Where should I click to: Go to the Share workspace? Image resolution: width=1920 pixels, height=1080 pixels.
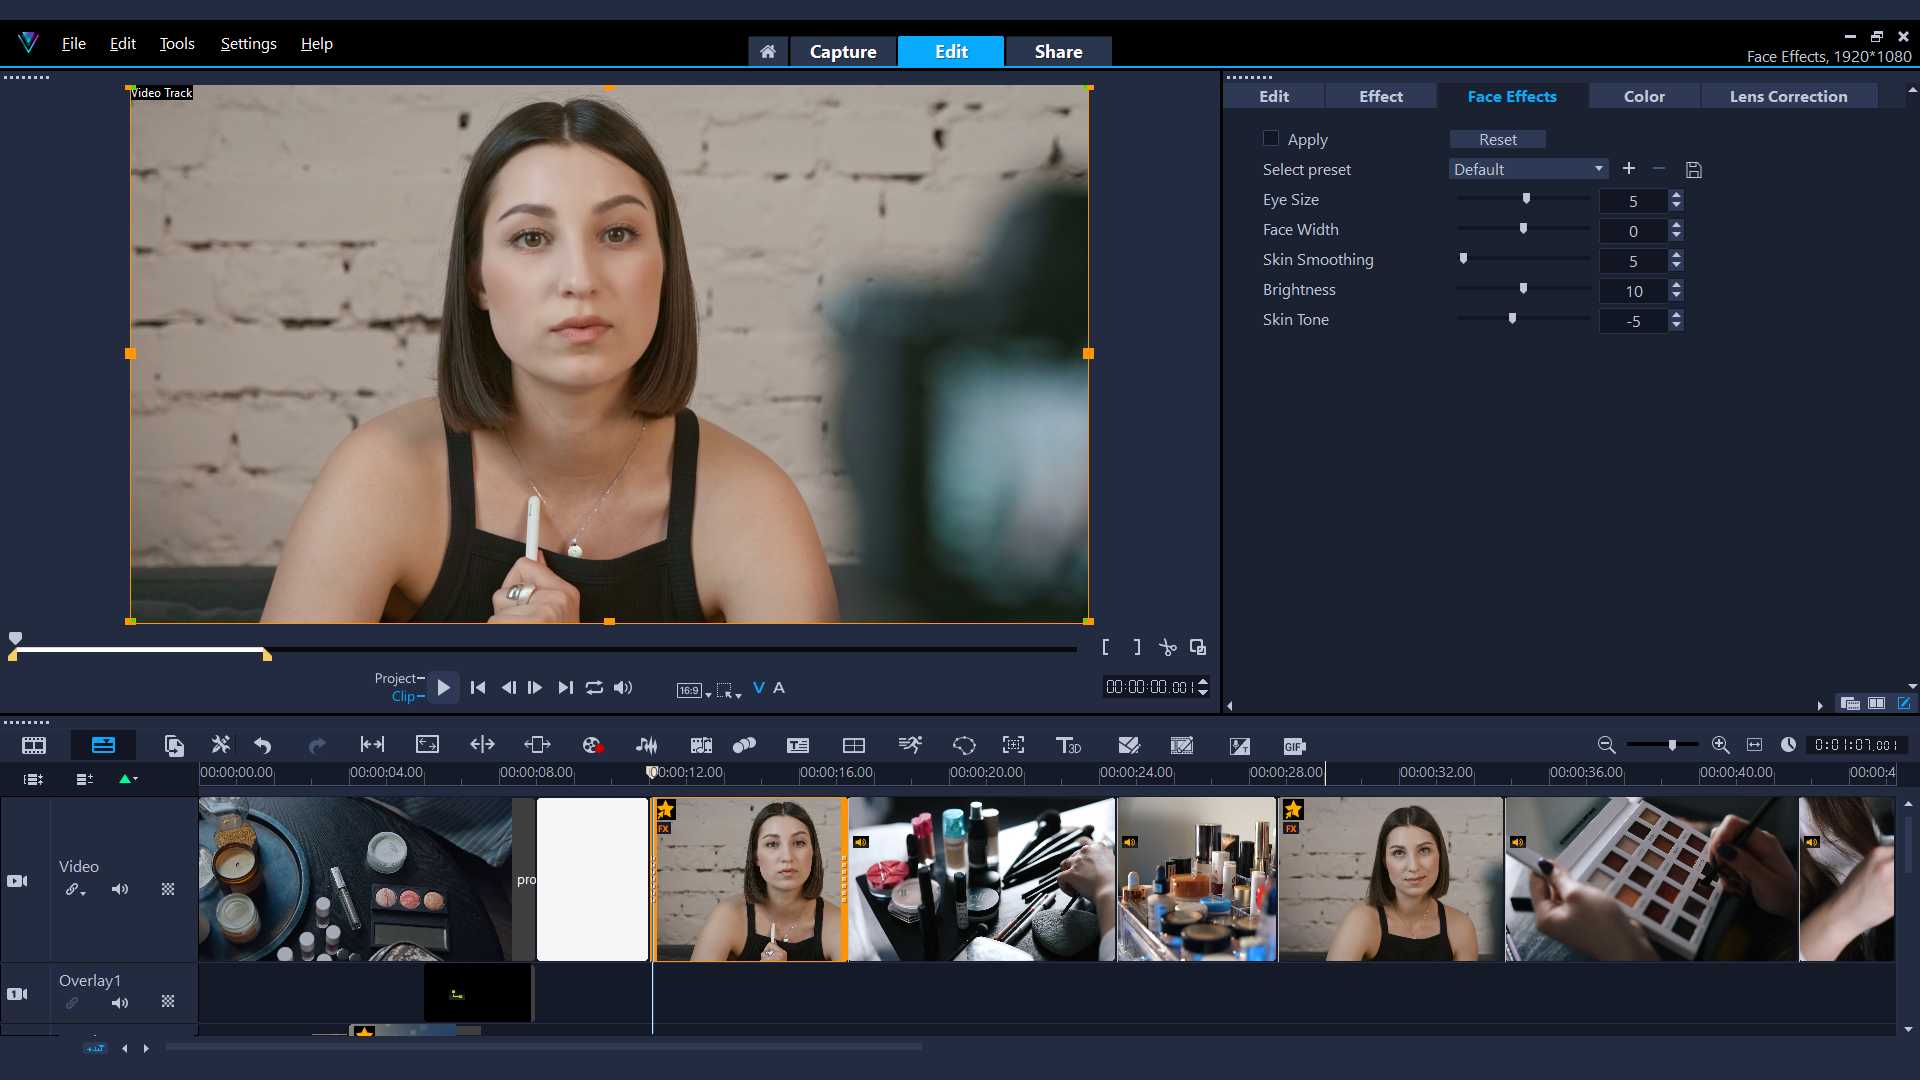(x=1058, y=52)
